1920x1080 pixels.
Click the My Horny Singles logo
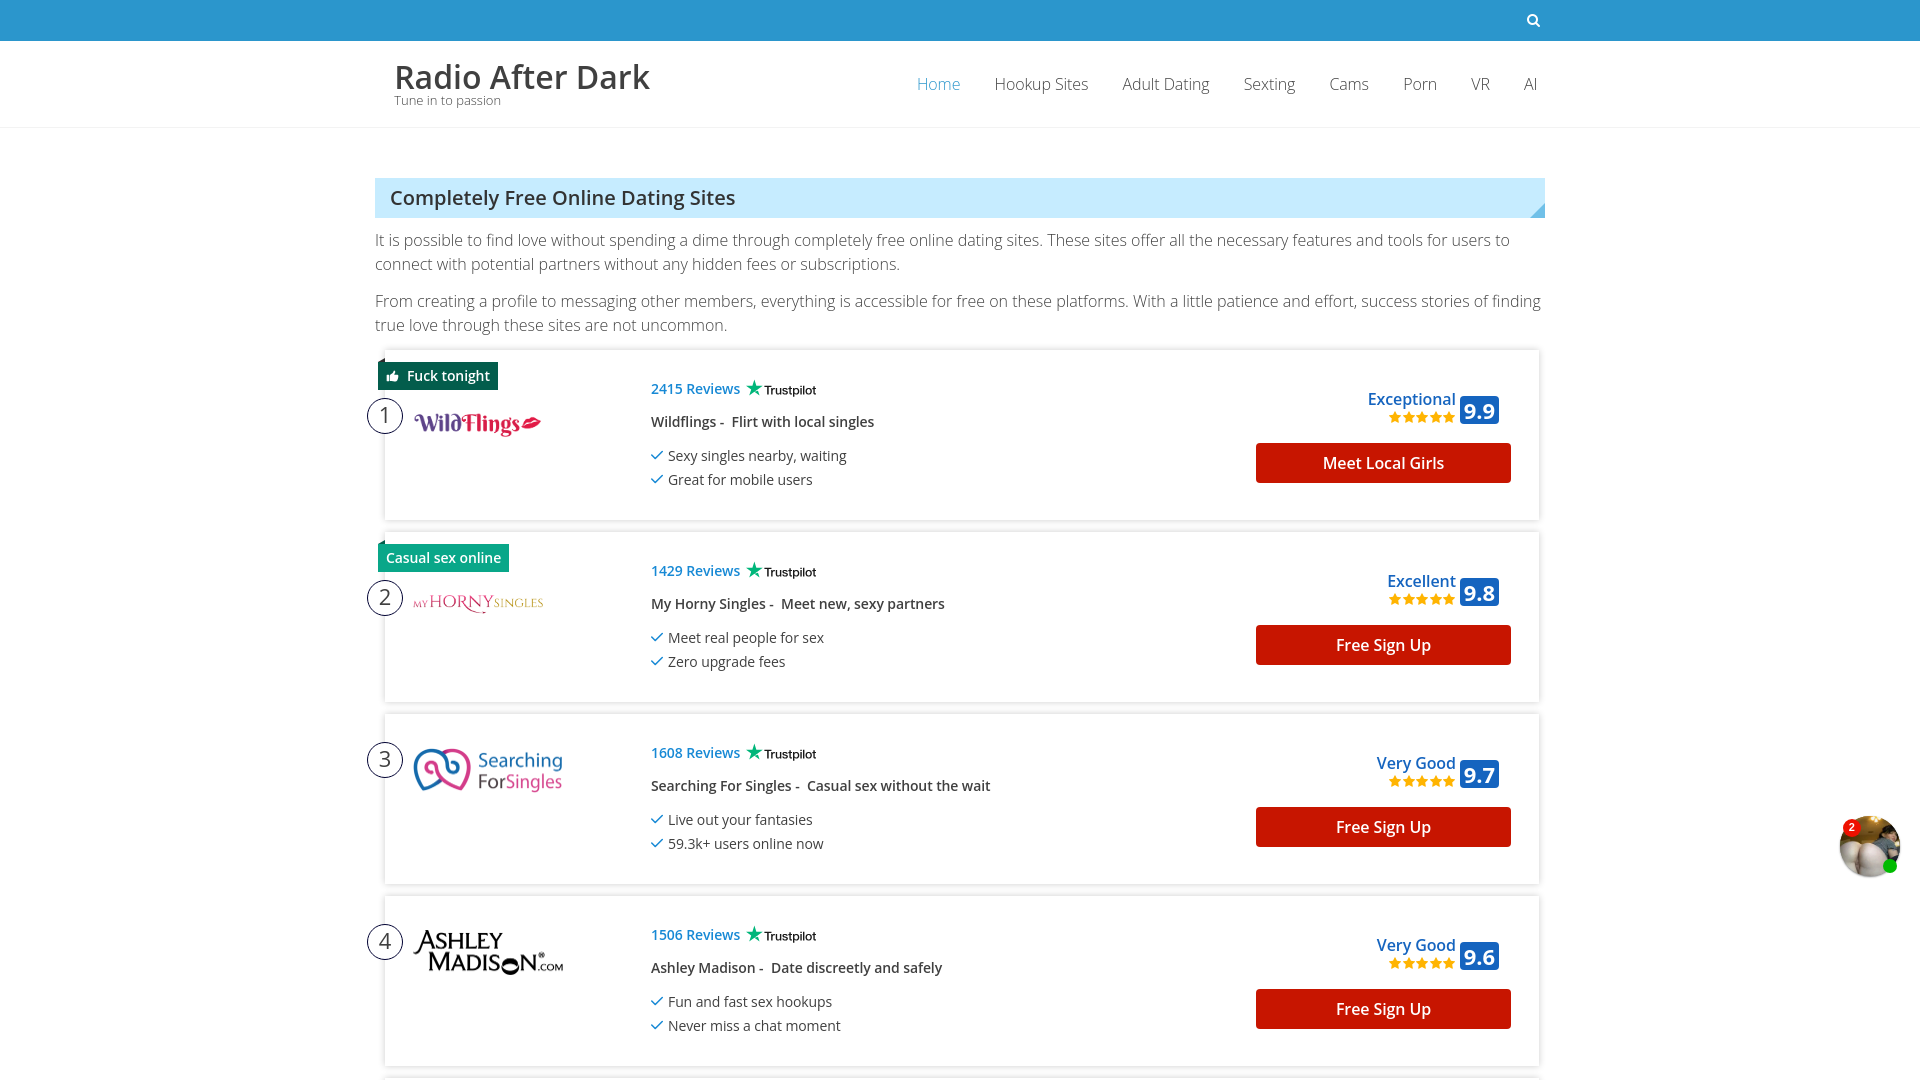pyautogui.click(x=478, y=603)
